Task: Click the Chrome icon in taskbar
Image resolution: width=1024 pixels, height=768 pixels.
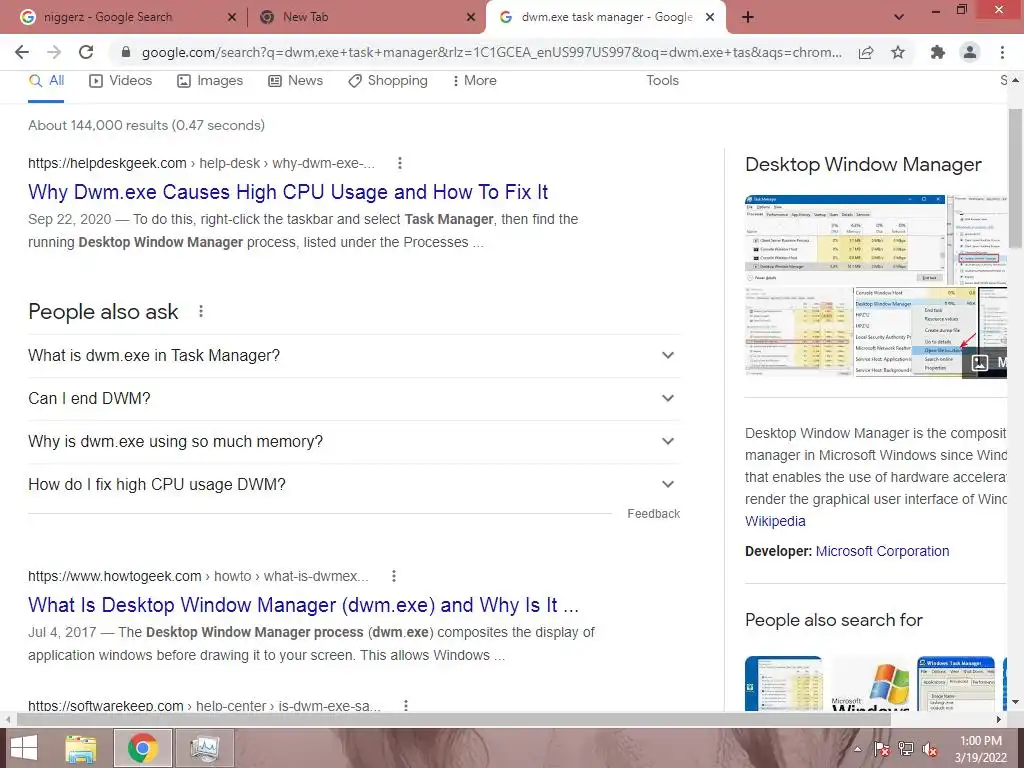Action: click(143, 748)
